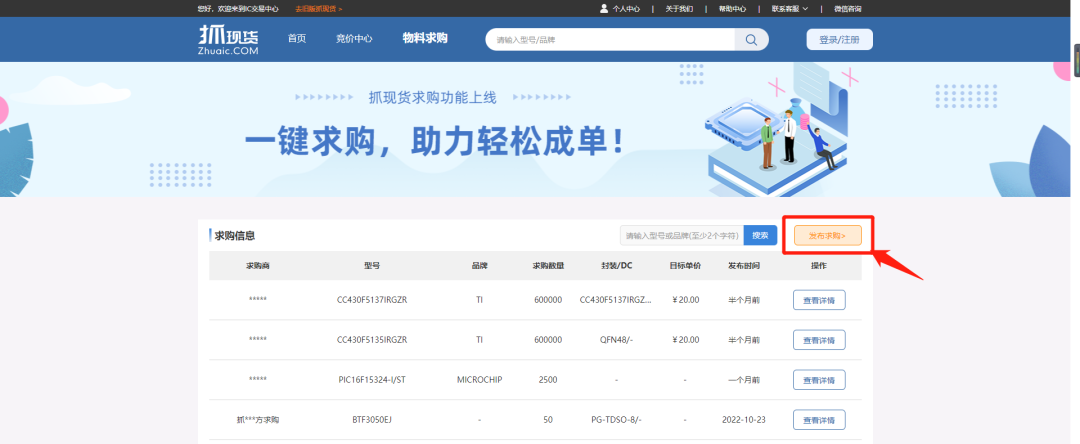Click the buyer cell 抓***方求购
The width and height of the screenshot is (1080, 444).
258,419
